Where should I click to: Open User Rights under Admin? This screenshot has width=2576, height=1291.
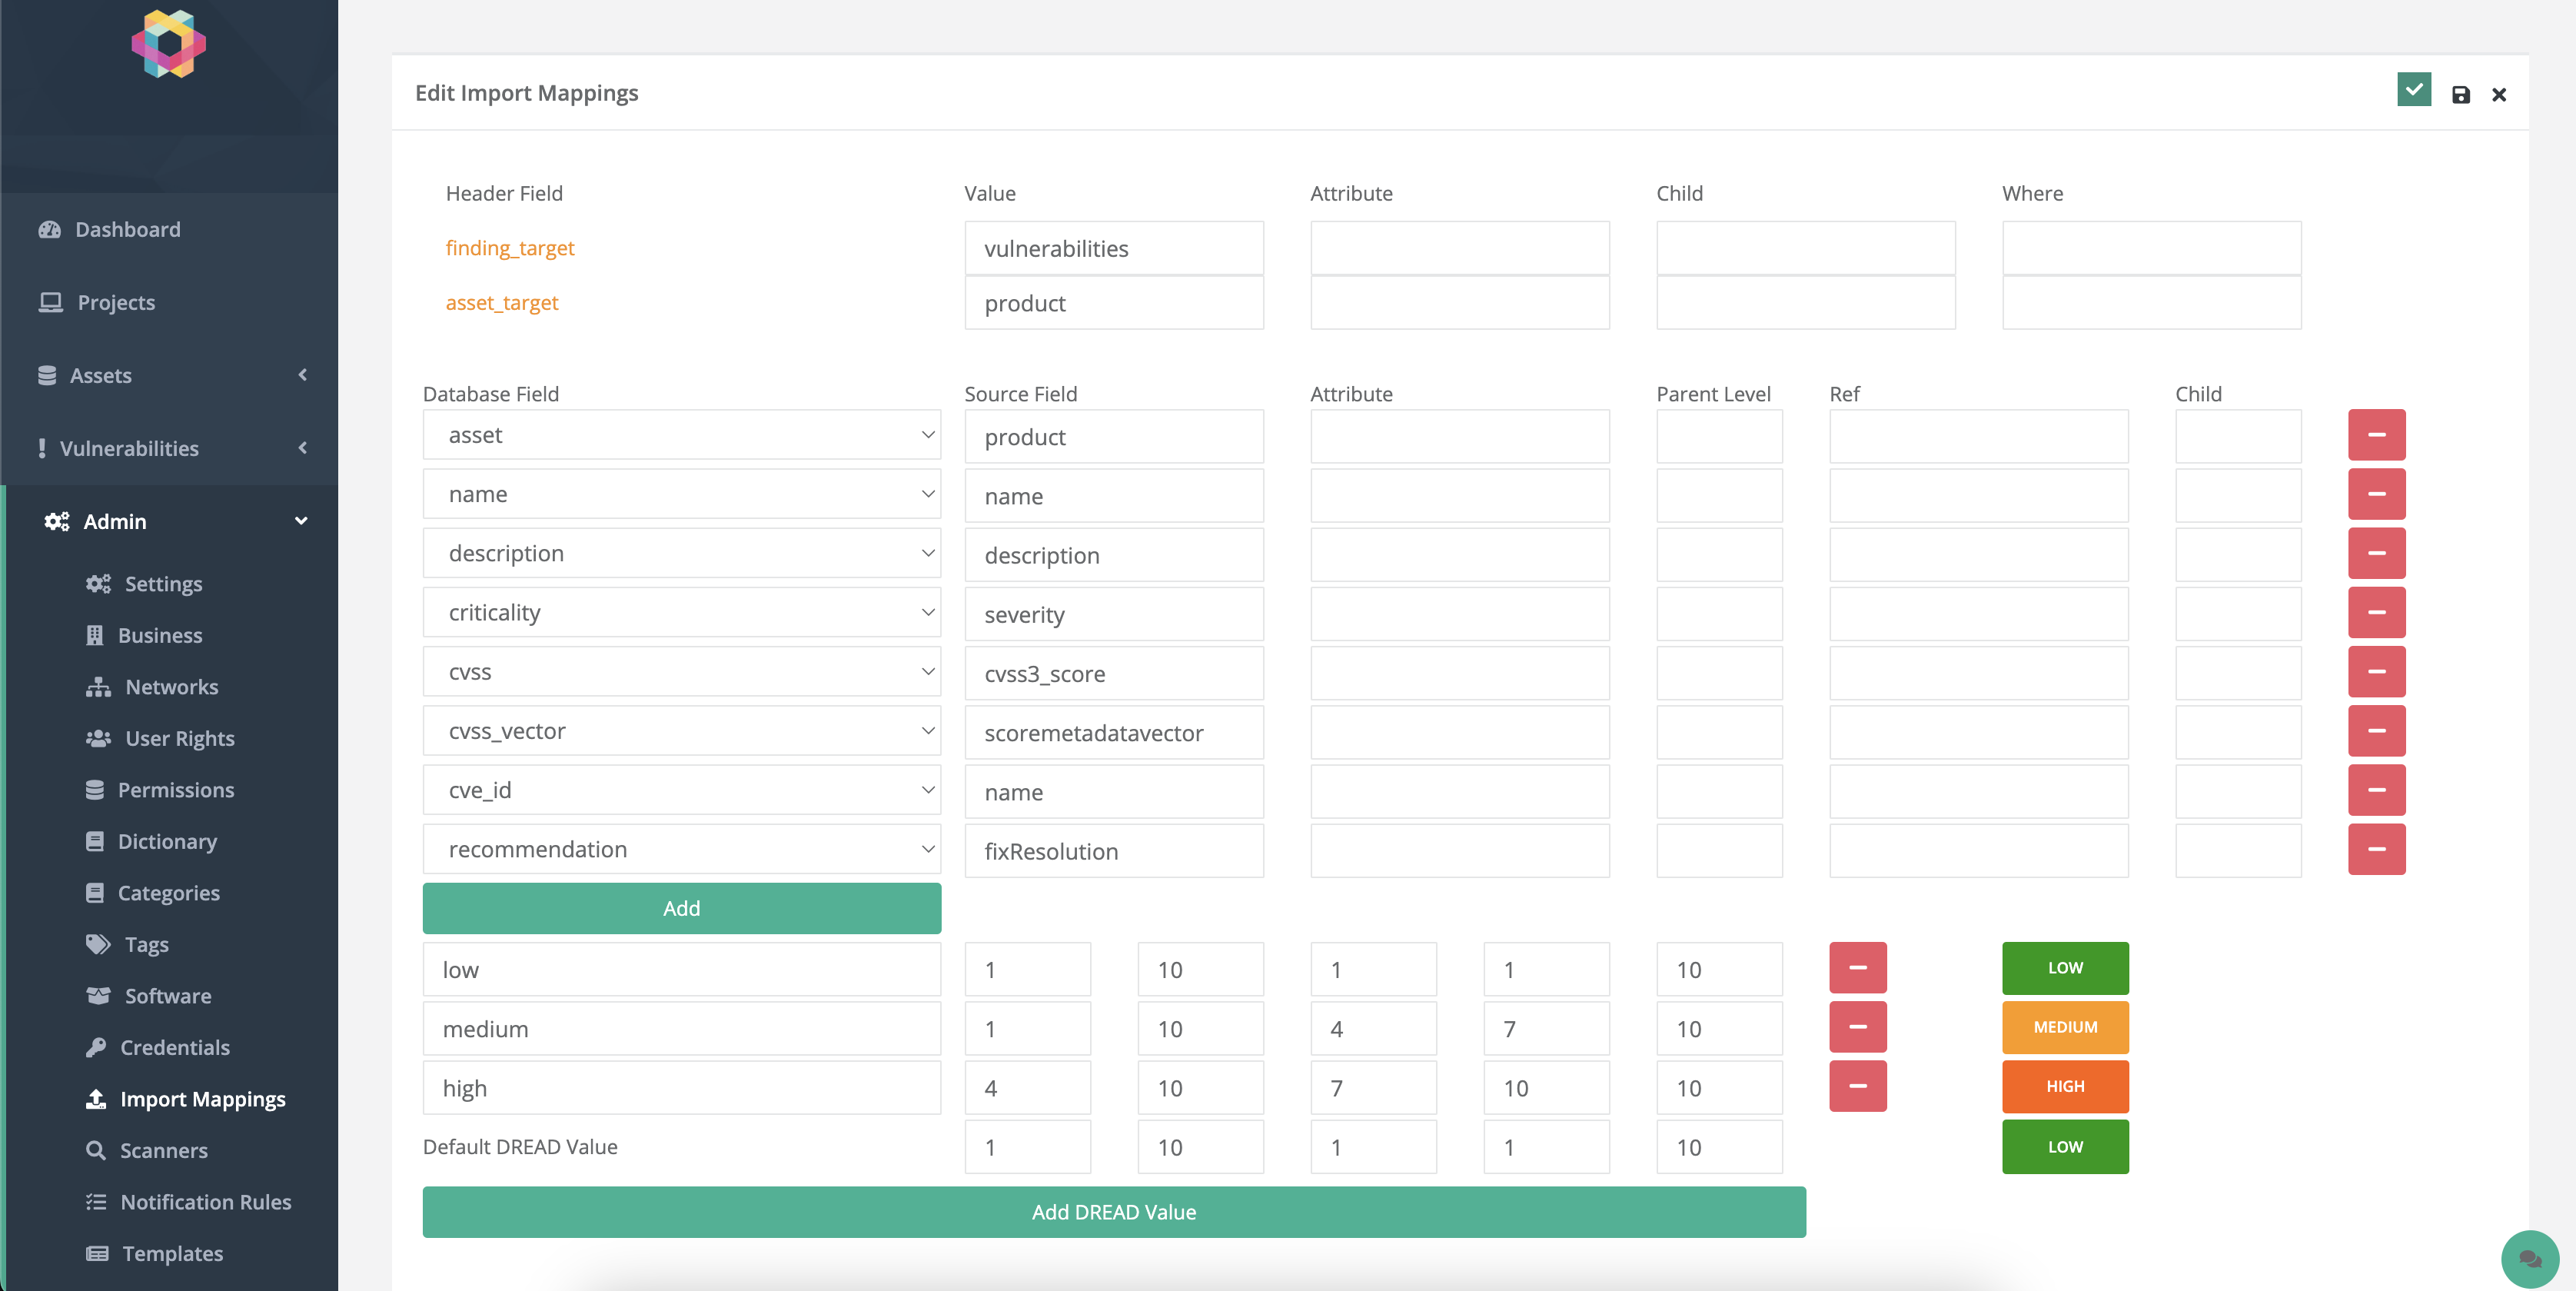pyautogui.click(x=160, y=738)
